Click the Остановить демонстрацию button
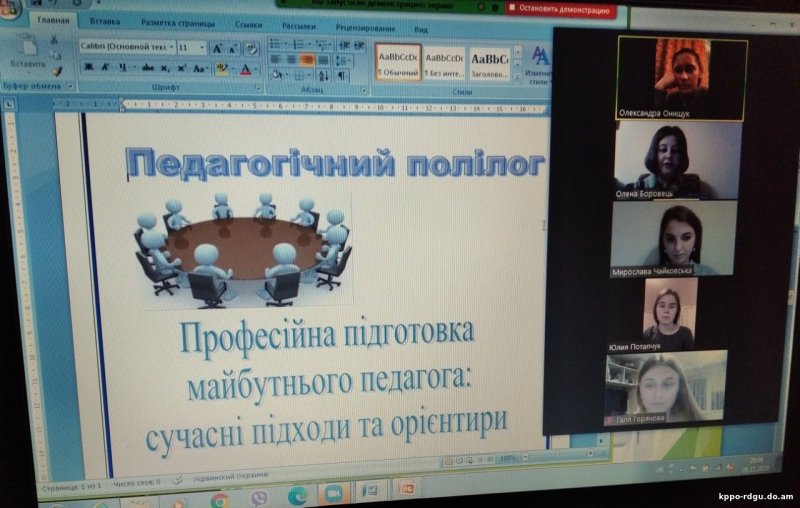The width and height of the screenshot is (800, 508). click(x=560, y=9)
